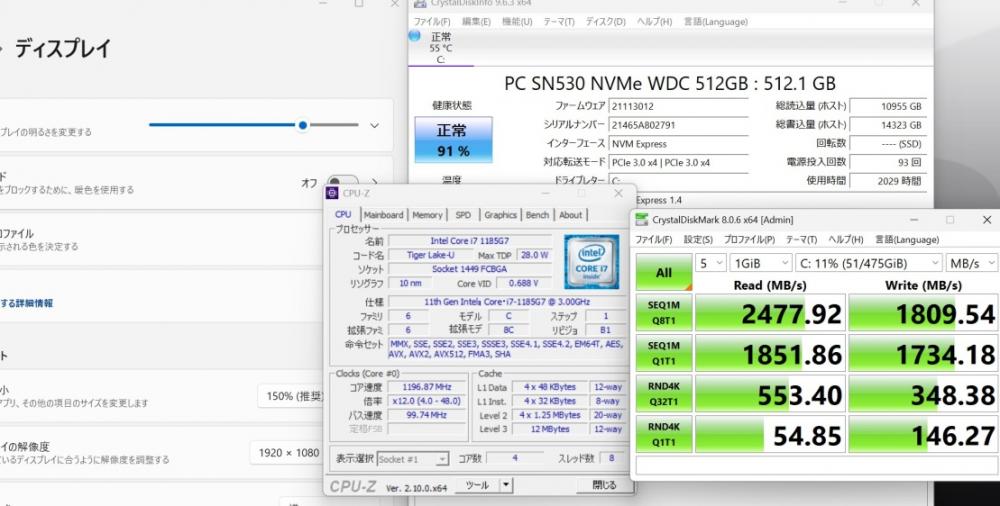The image size is (1000, 506).
Task: Open ヘルプ(H) menu in CrystalDiskMark
Action: click(x=846, y=240)
